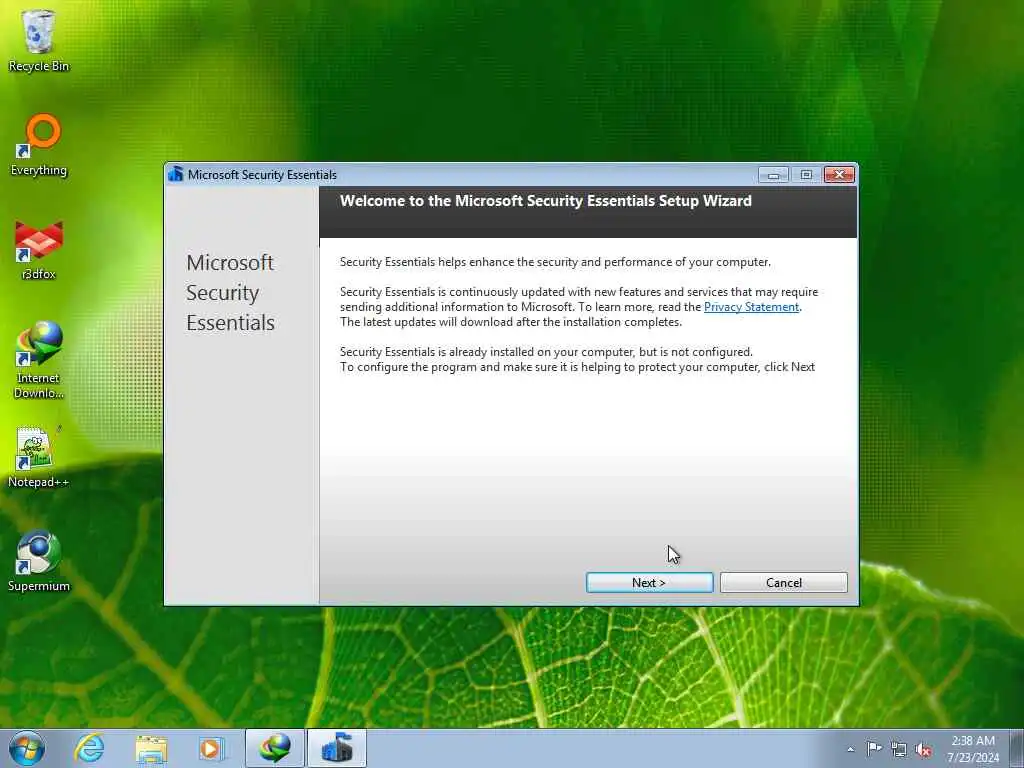Show hidden tray icons arrow
The height and width of the screenshot is (768, 1024).
(x=850, y=749)
